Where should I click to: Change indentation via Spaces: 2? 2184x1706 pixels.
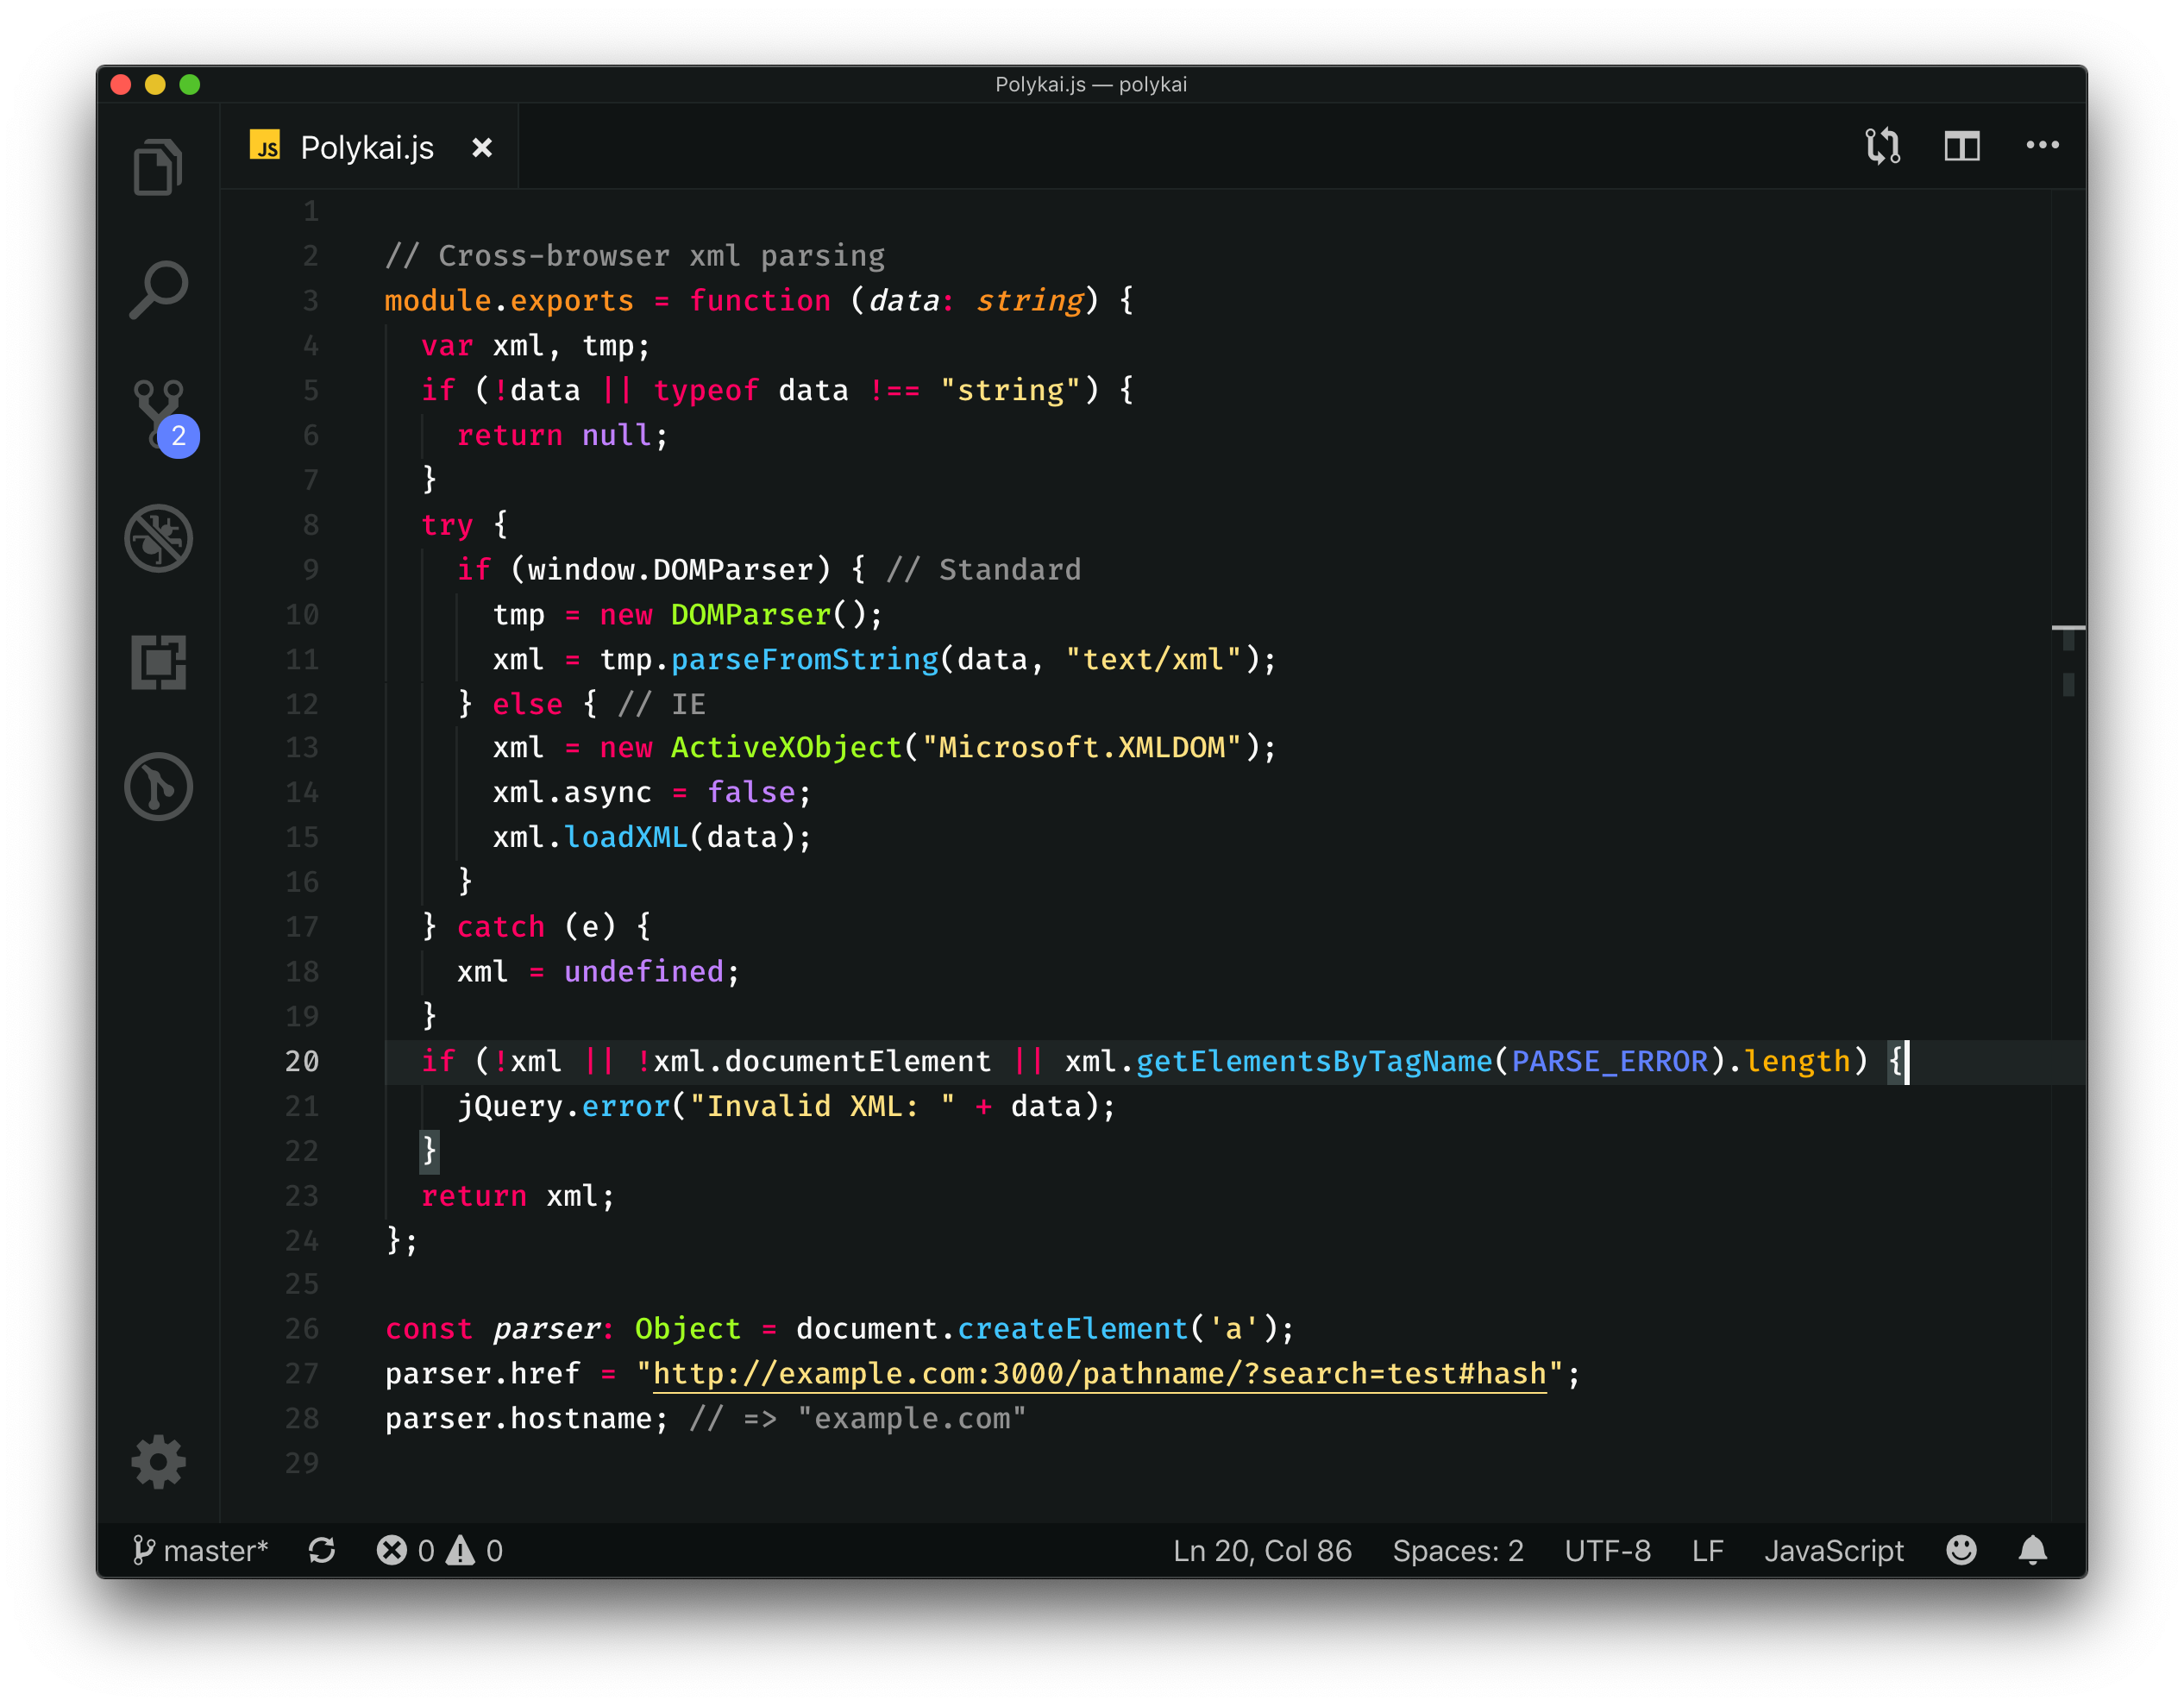tap(1457, 1550)
